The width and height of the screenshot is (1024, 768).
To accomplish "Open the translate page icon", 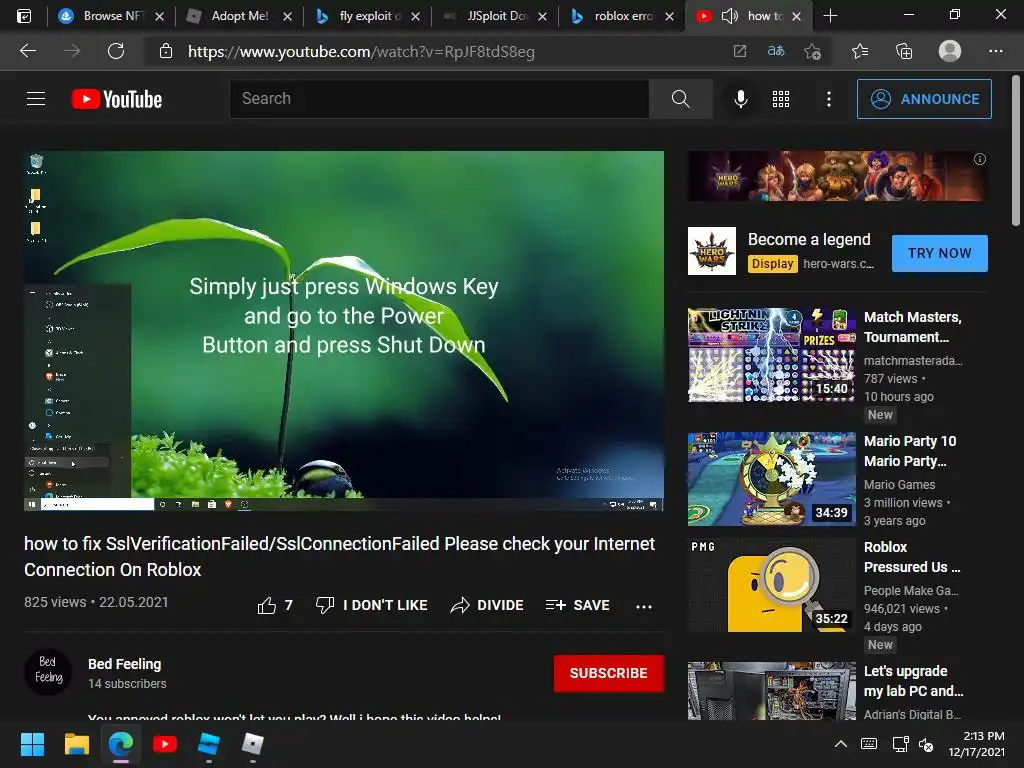I will [x=776, y=51].
